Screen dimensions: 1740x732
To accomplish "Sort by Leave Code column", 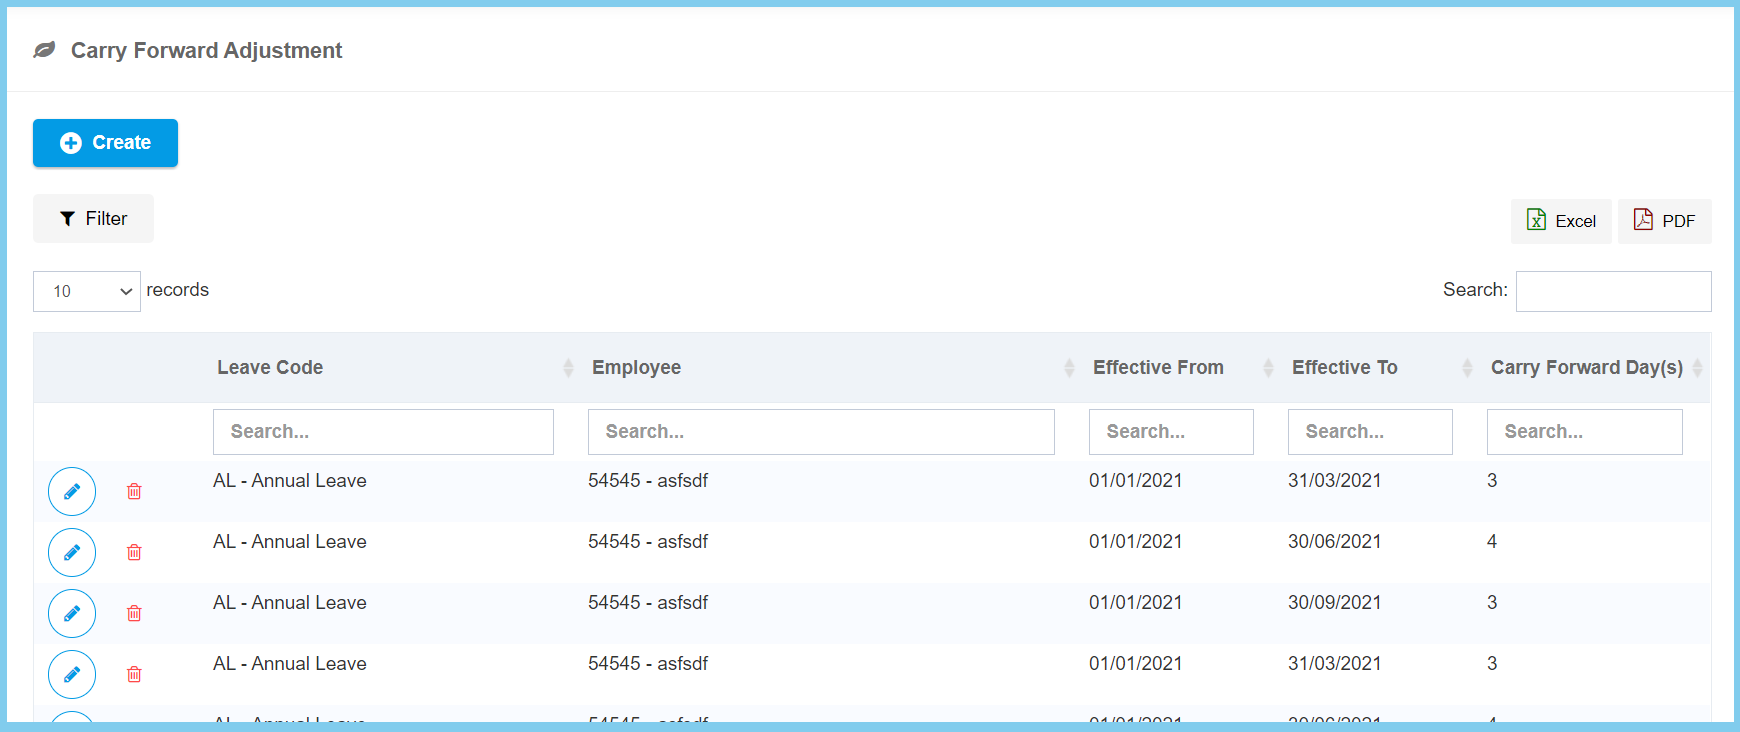I will click(270, 367).
